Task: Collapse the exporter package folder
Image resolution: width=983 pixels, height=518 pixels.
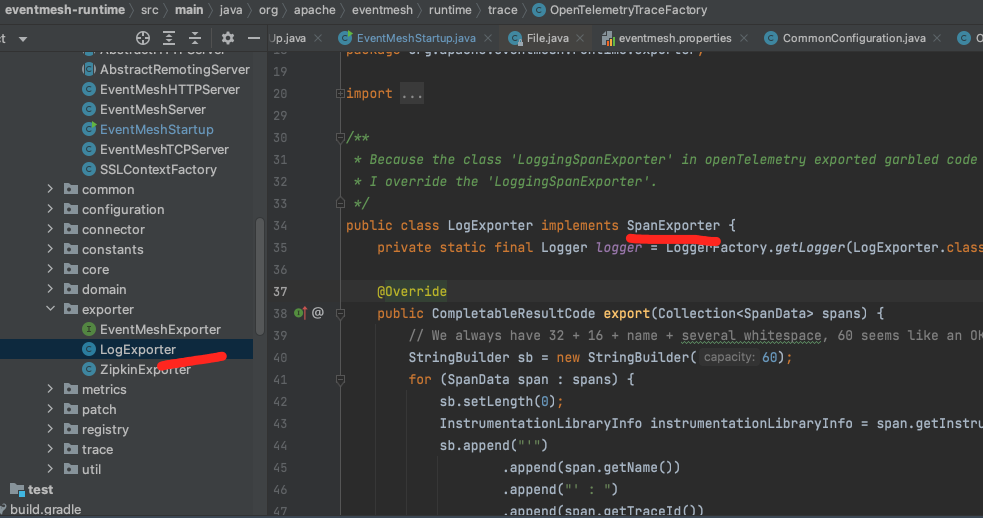Action: pos(50,309)
